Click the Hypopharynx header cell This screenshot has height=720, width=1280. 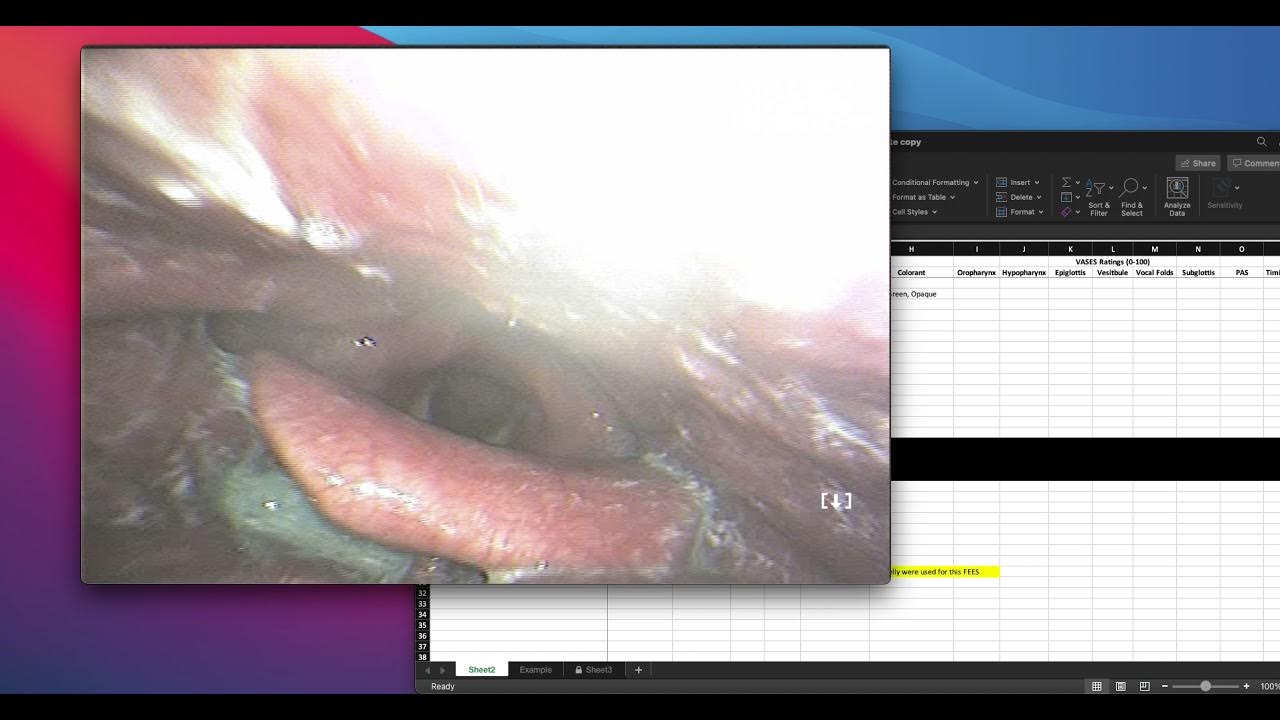coord(1024,272)
